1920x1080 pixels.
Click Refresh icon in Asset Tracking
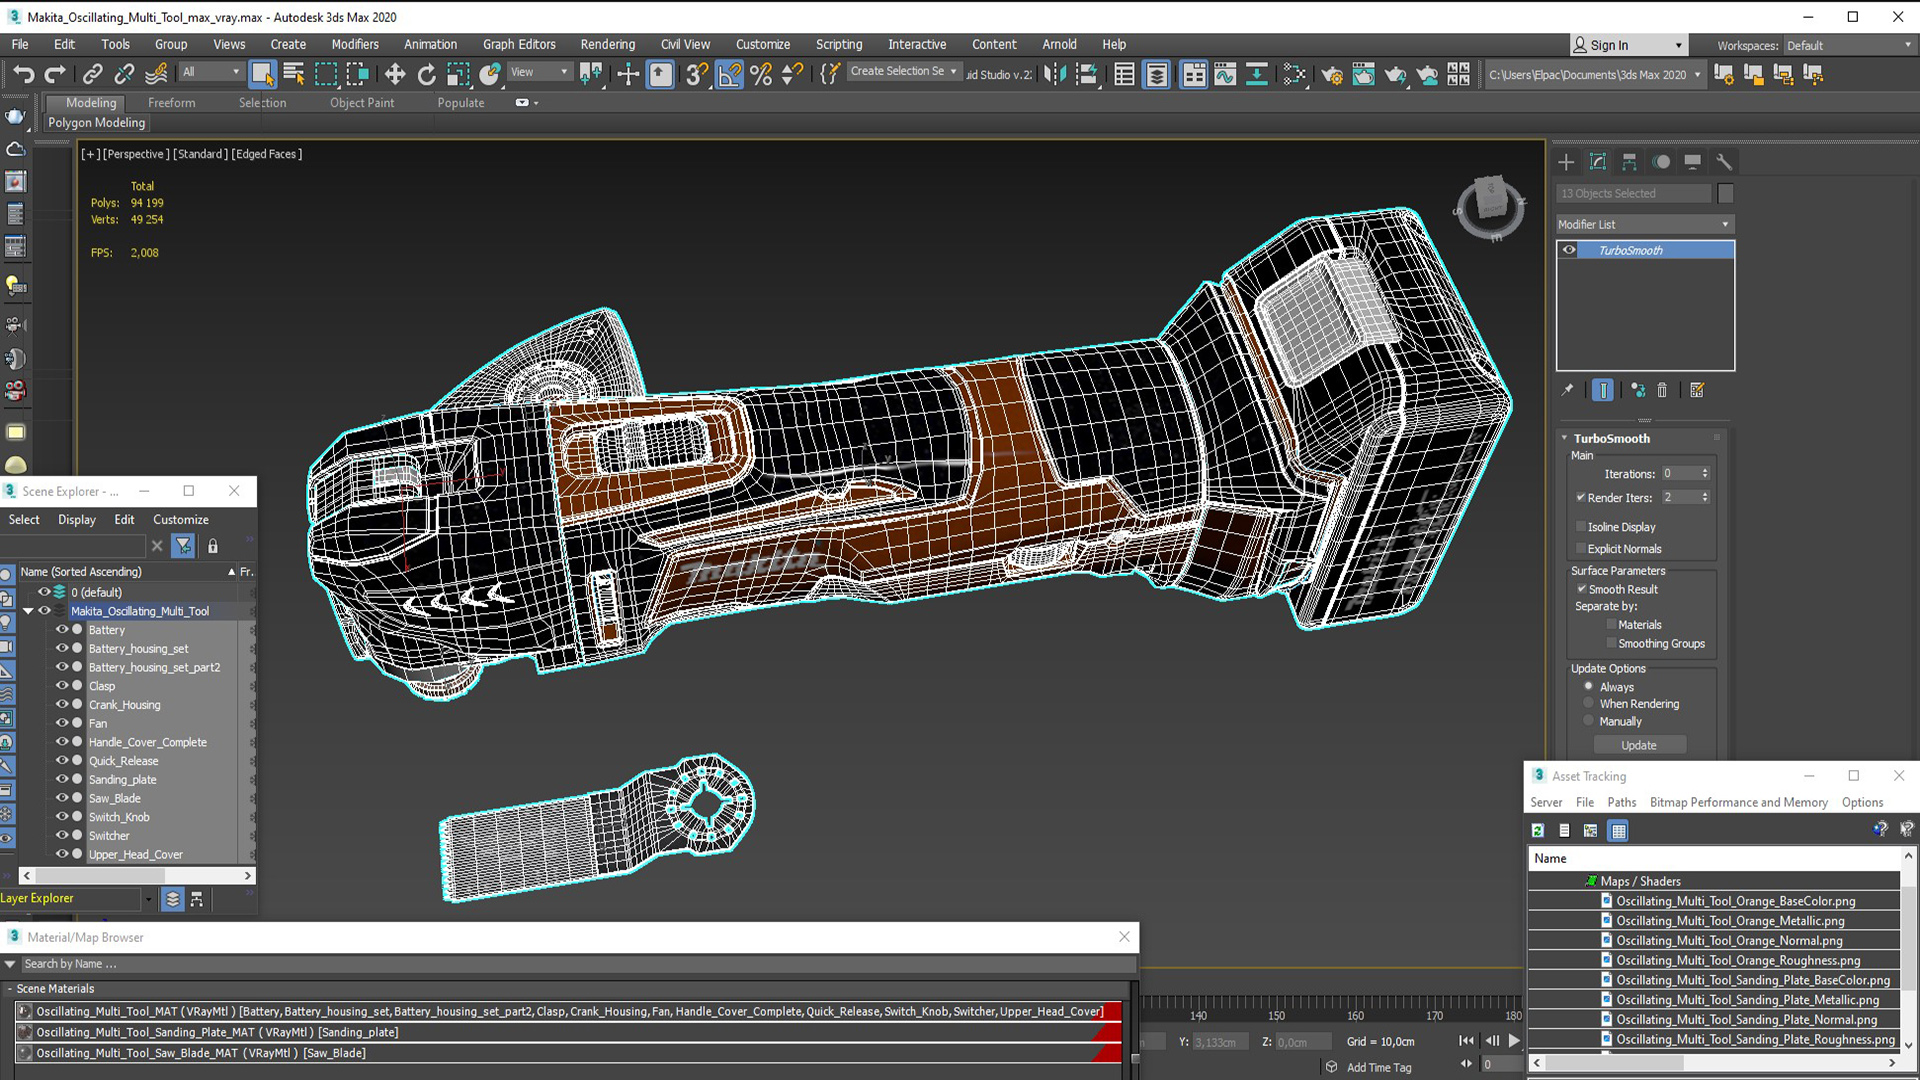[1538, 830]
